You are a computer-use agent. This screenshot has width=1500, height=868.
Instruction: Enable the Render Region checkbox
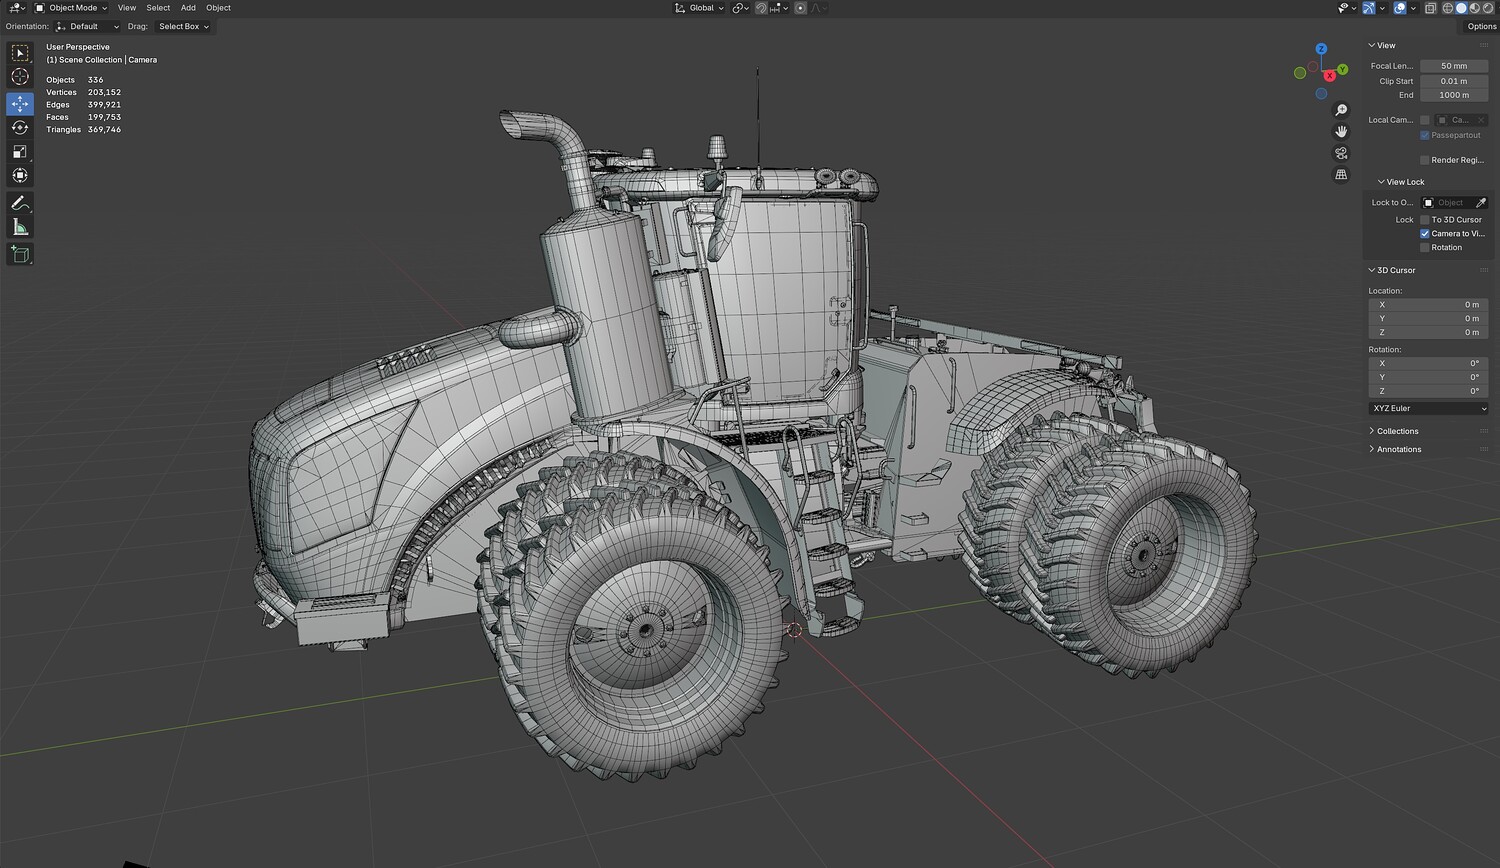pos(1425,160)
